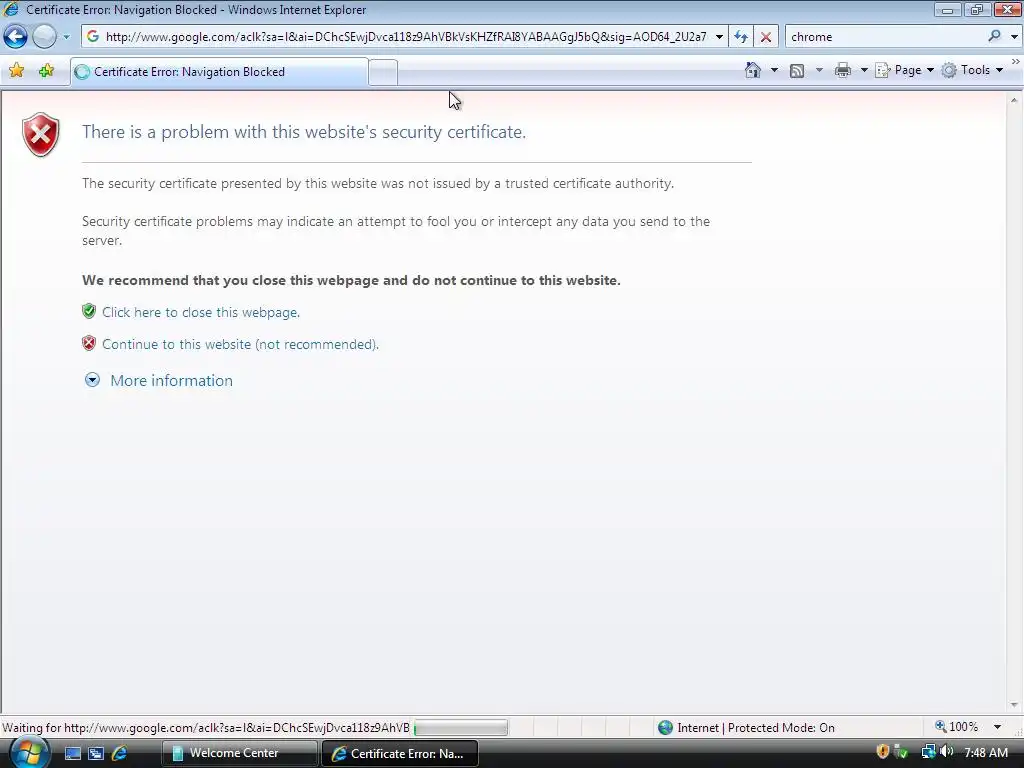1024x768 pixels.
Task: Click the scrollbar up arrow
Action: click(x=1014, y=101)
